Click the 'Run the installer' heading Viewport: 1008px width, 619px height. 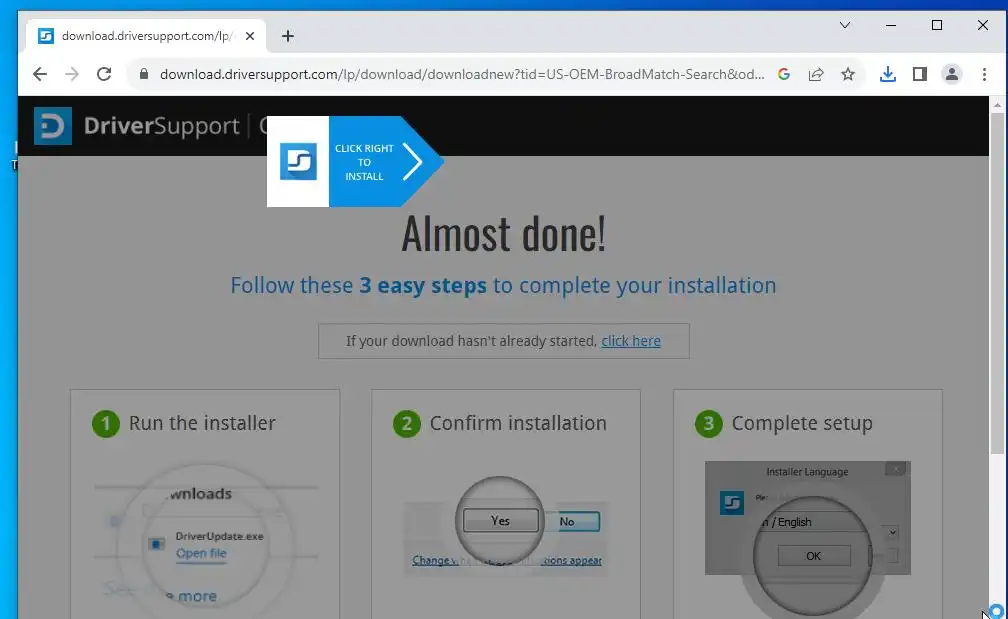(x=202, y=423)
